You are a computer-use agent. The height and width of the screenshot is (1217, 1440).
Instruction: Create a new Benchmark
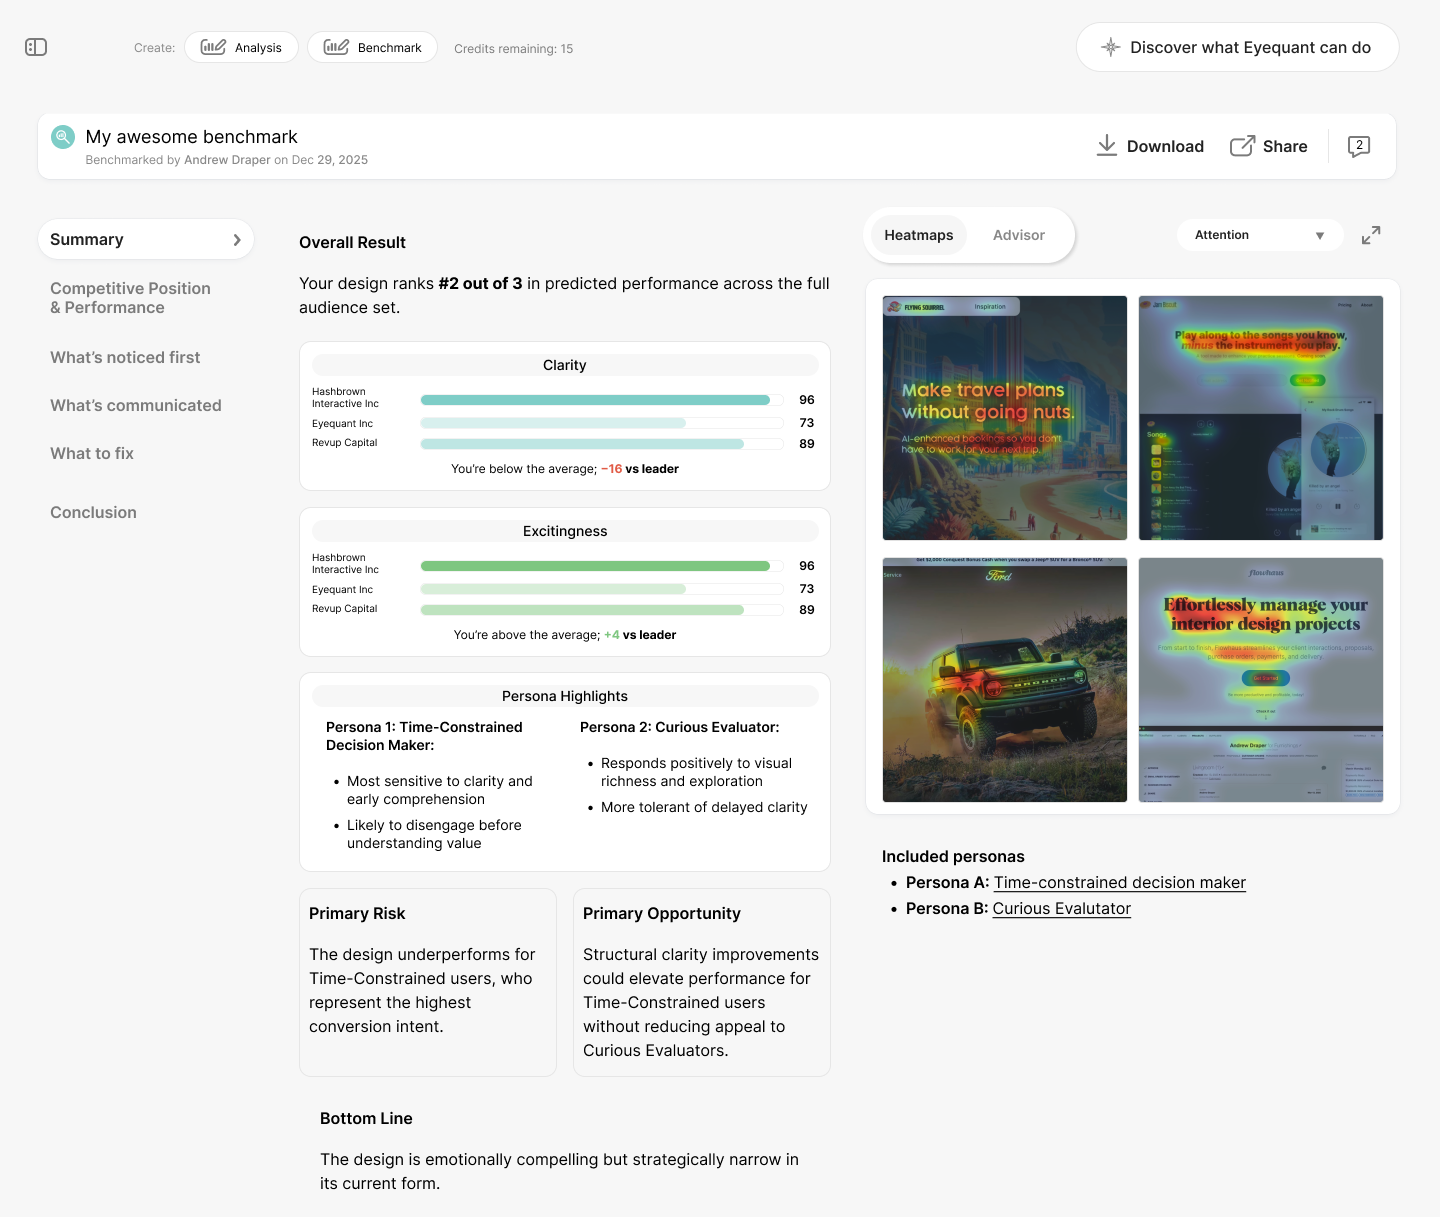pyautogui.click(x=372, y=47)
